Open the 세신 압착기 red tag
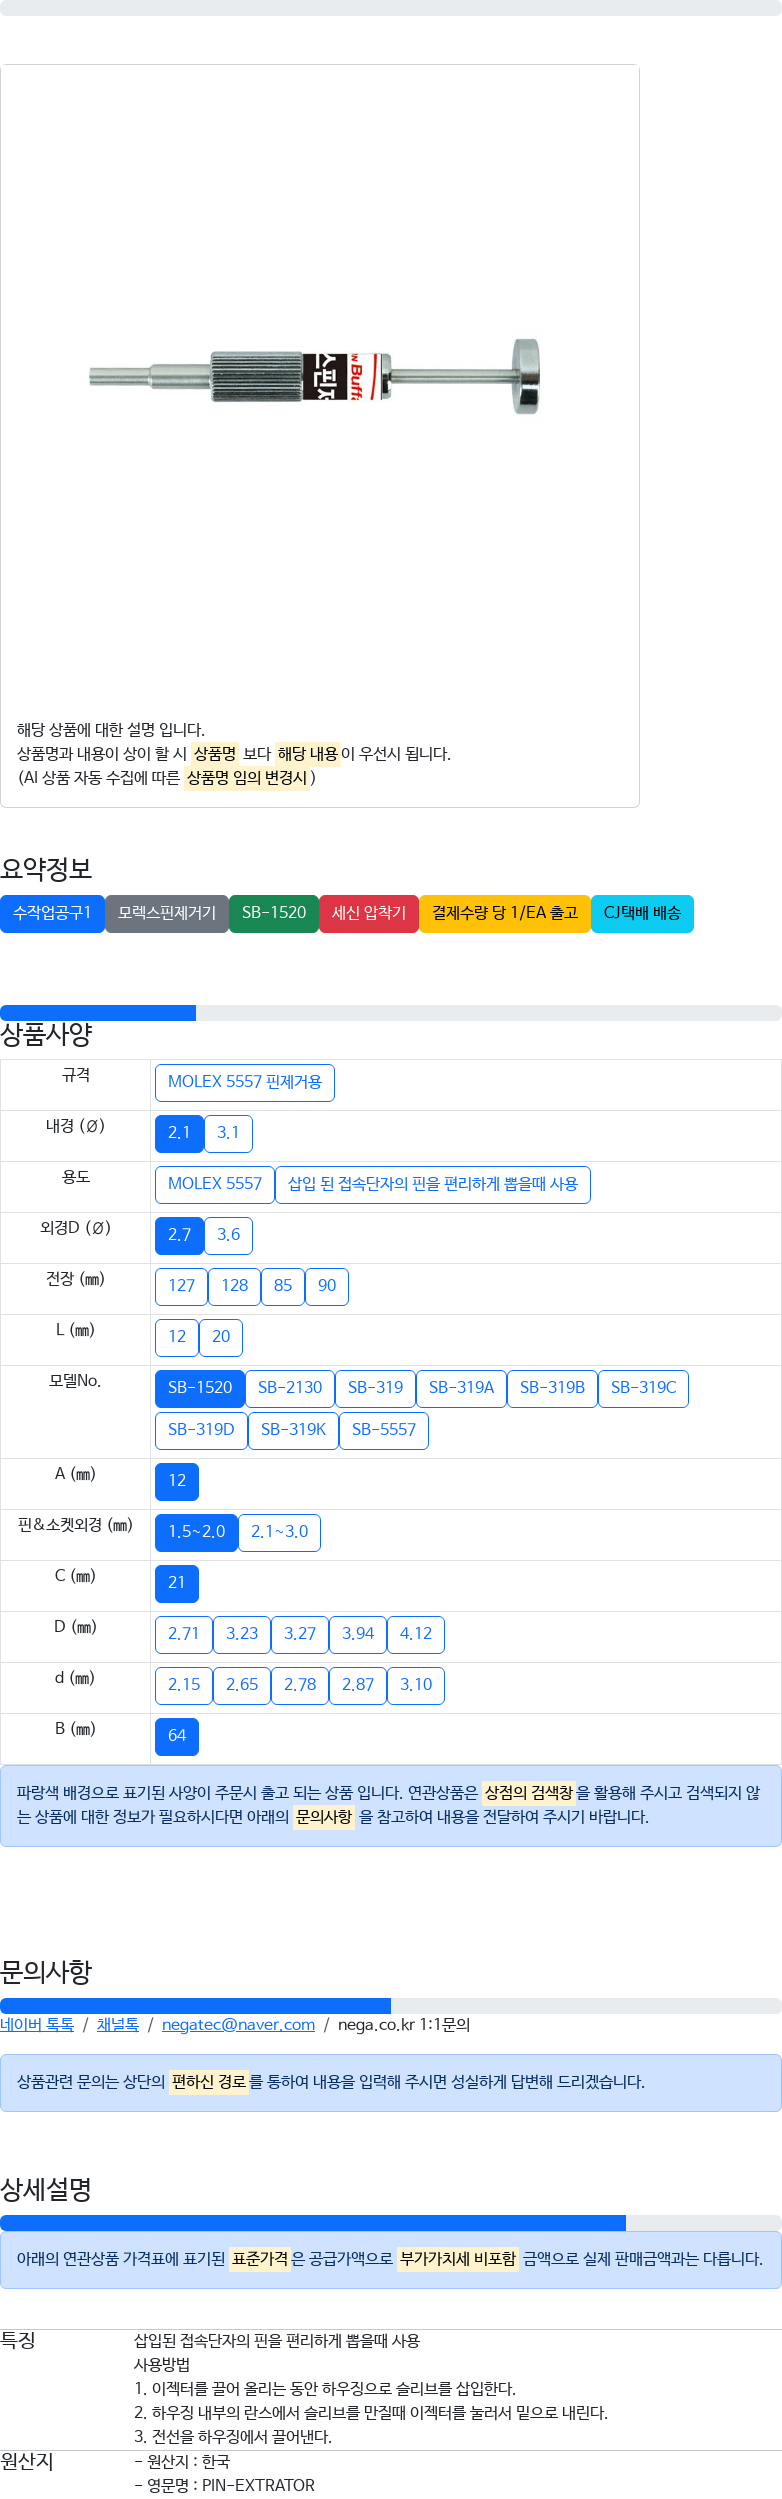This screenshot has height=2499, width=782. click(369, 913)
